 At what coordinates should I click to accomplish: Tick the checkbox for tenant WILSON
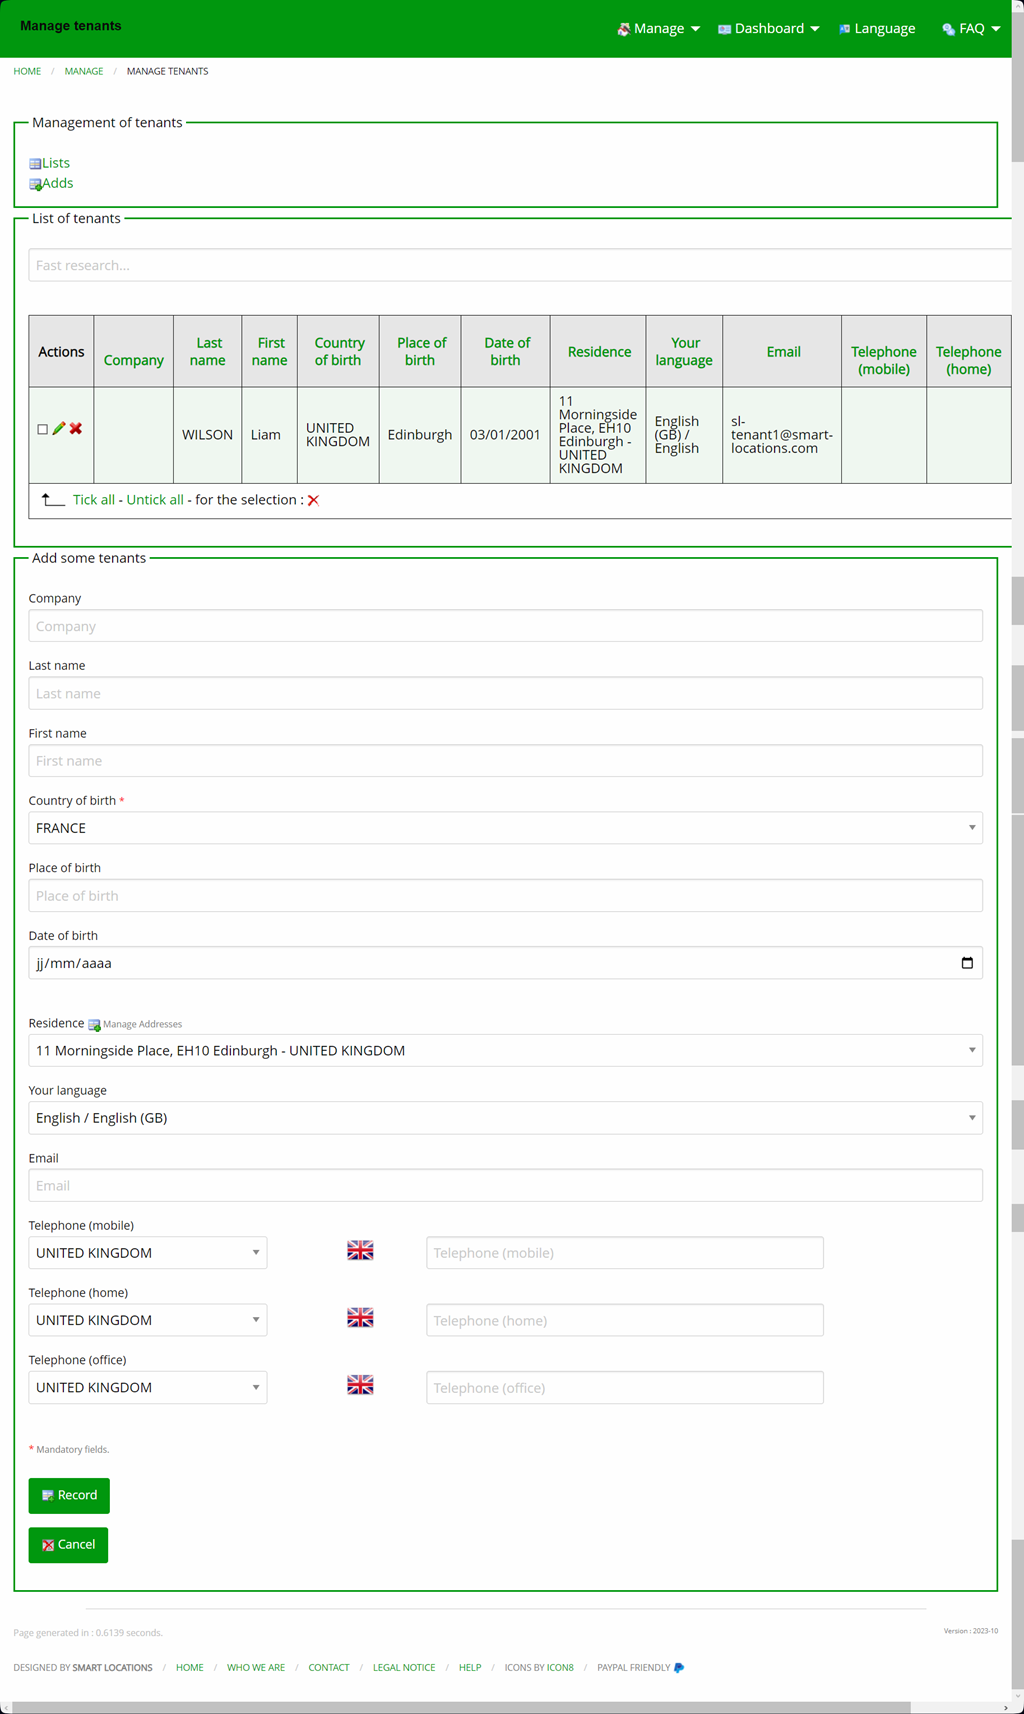click(42, 429)
